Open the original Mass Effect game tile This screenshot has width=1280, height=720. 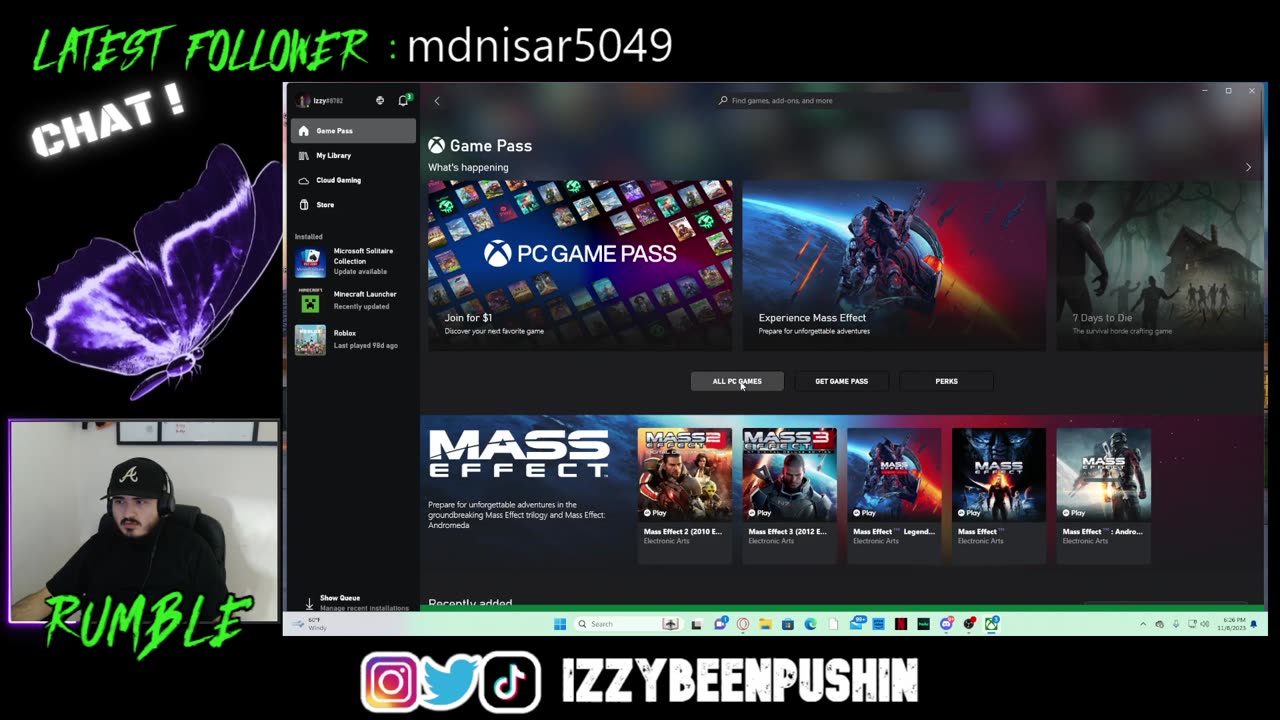998,496
